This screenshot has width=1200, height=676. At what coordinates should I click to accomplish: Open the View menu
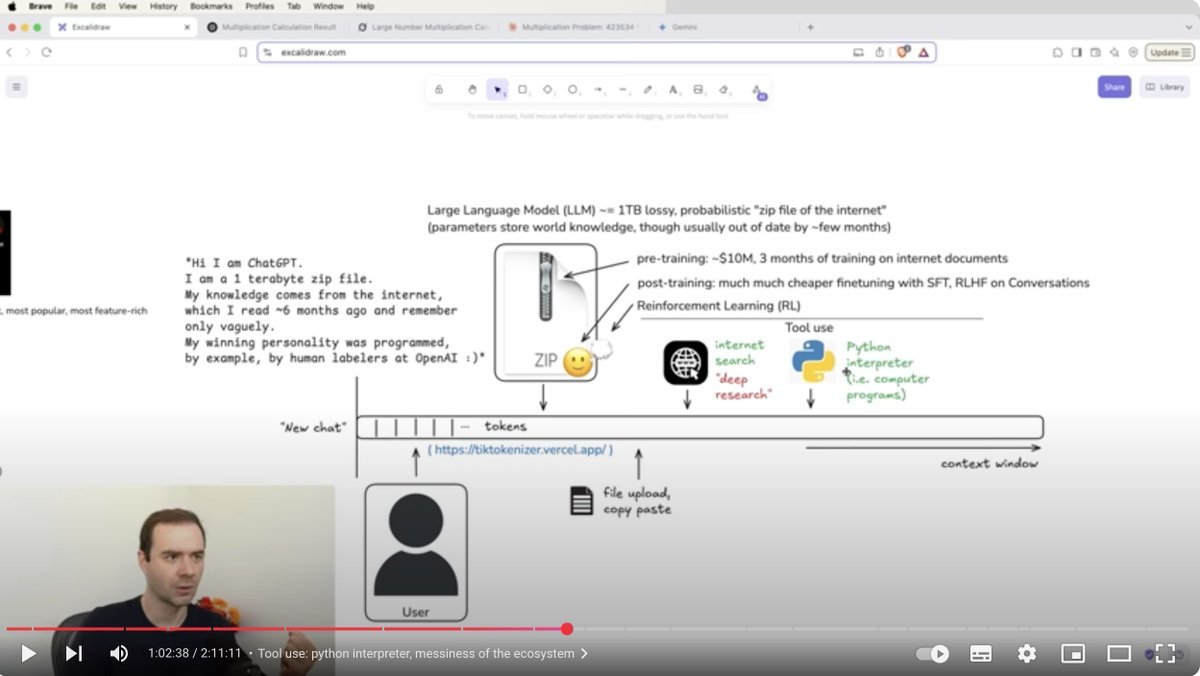(128, 6)
